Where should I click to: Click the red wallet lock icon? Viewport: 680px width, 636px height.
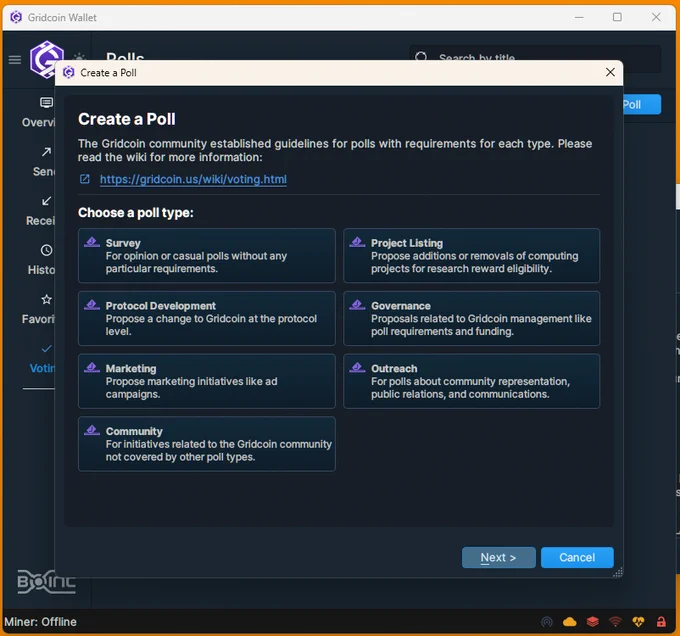pyautogui.click(x=661, y=622)
